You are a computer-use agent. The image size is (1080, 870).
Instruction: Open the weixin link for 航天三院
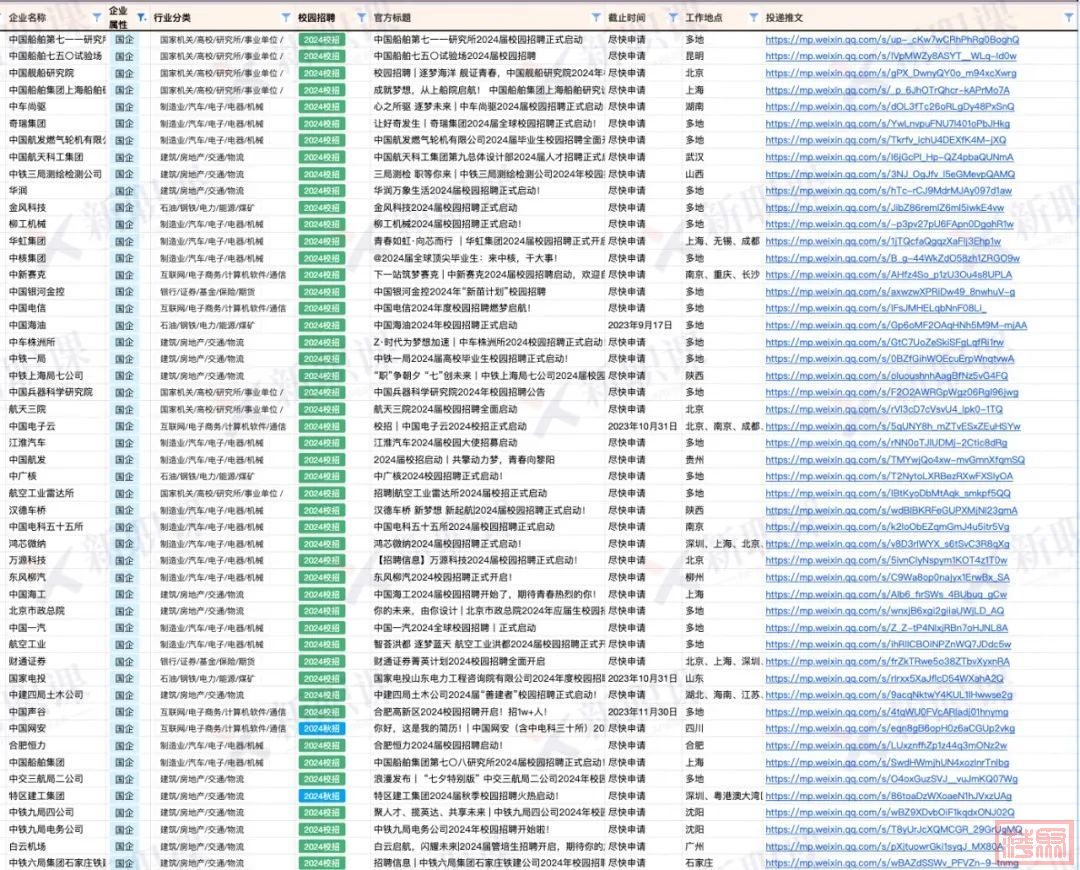tap(884, 409)
